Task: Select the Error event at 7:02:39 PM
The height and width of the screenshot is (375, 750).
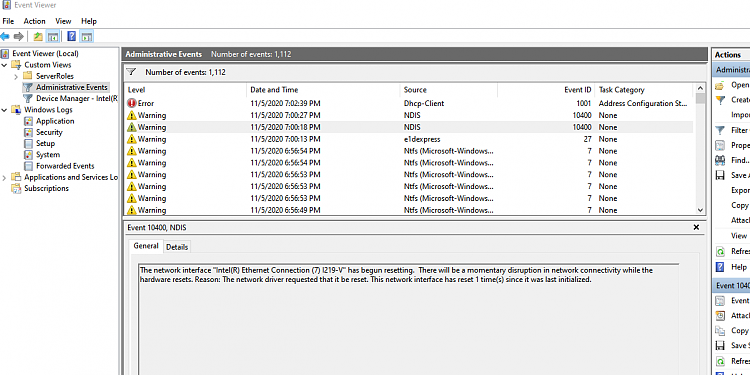Action: [409, 103]
